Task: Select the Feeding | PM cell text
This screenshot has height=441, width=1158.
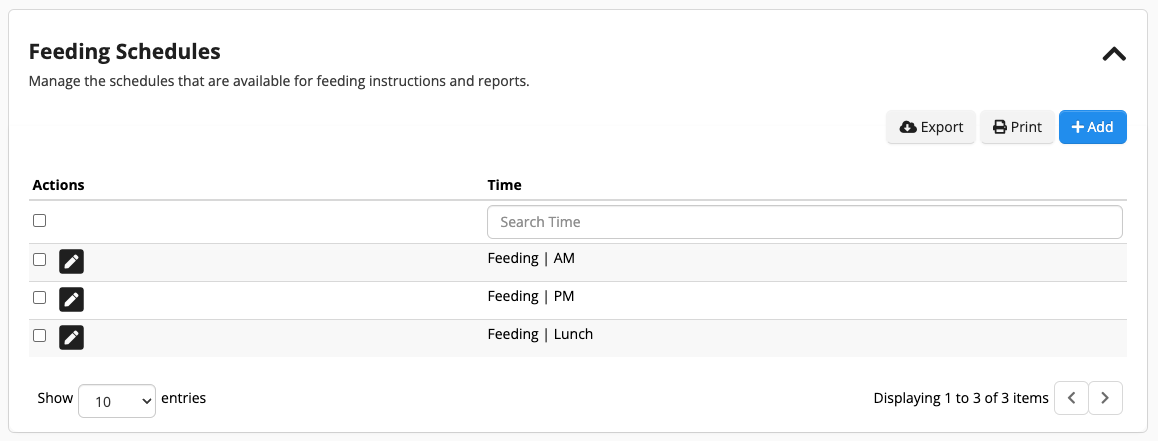Action: (x=531, y=296)
